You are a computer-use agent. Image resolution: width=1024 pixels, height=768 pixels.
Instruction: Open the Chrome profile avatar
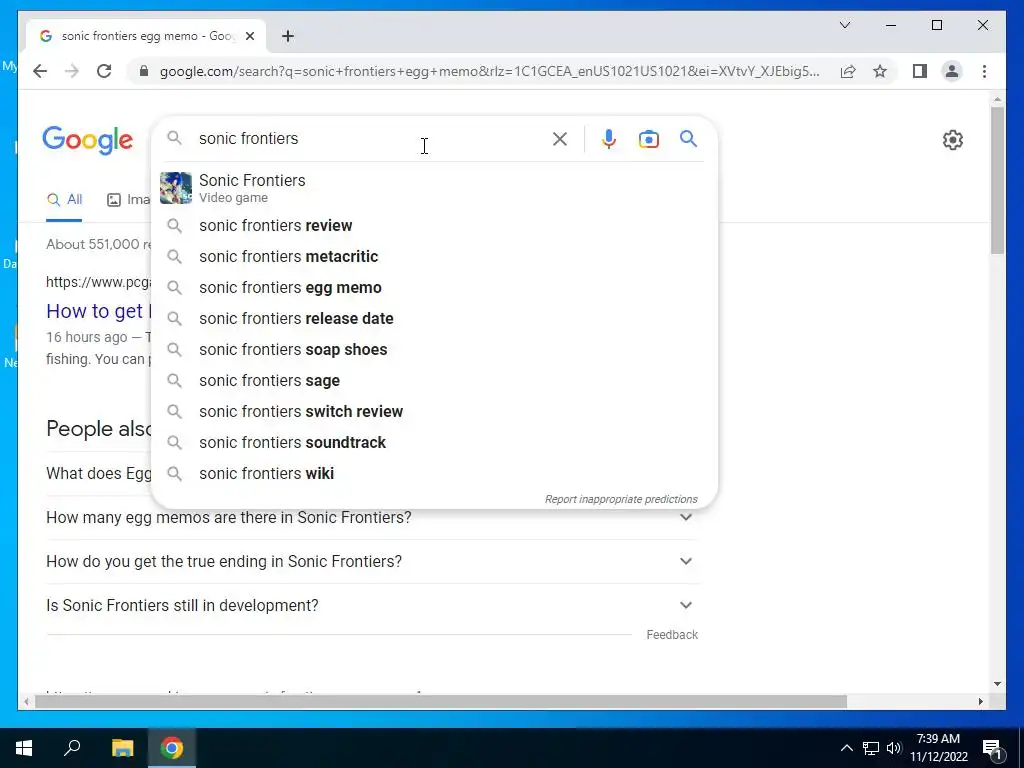pyautogui.click(x=952, y=71)
